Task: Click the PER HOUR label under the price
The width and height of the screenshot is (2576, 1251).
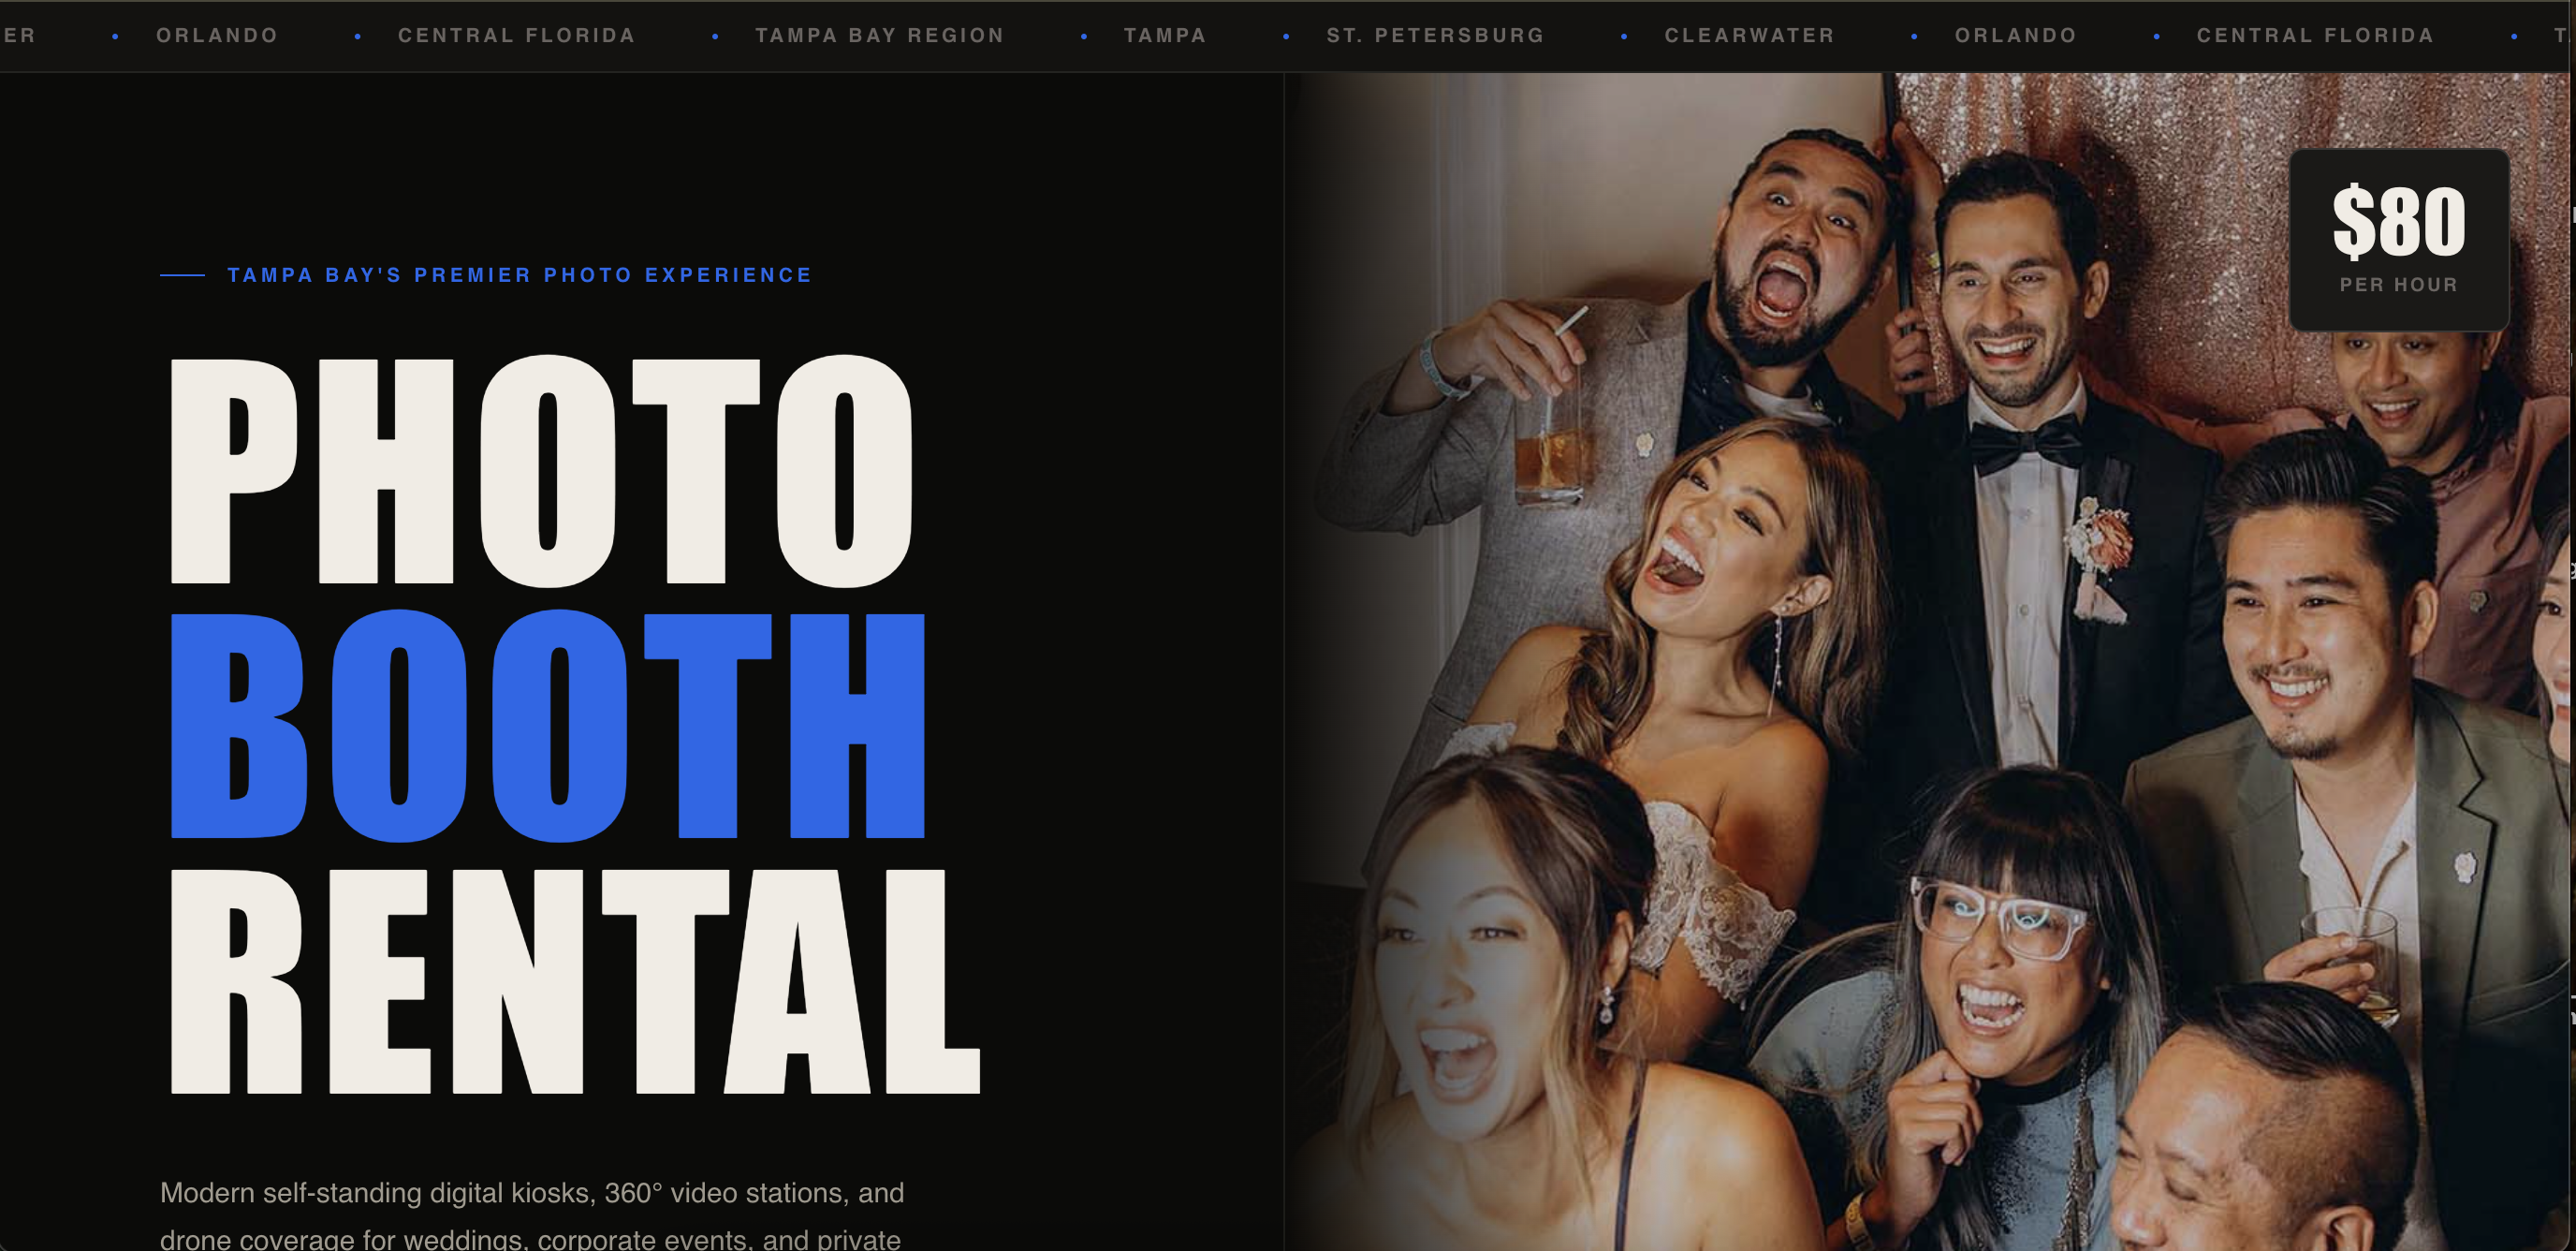Action: [x=2398, y=285]
